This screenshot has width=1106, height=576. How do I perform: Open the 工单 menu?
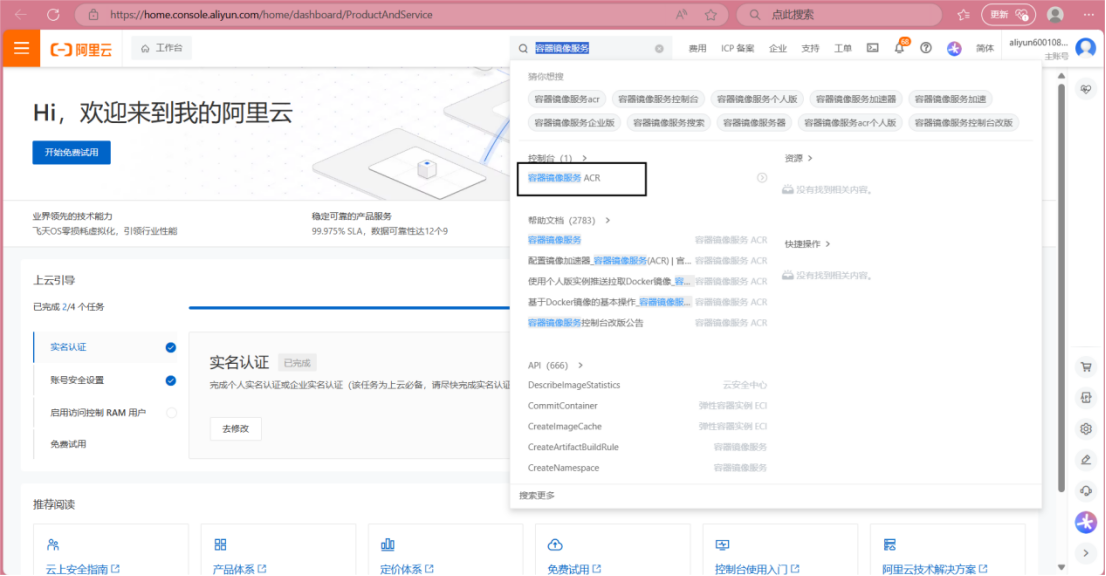tap(843, 49)
